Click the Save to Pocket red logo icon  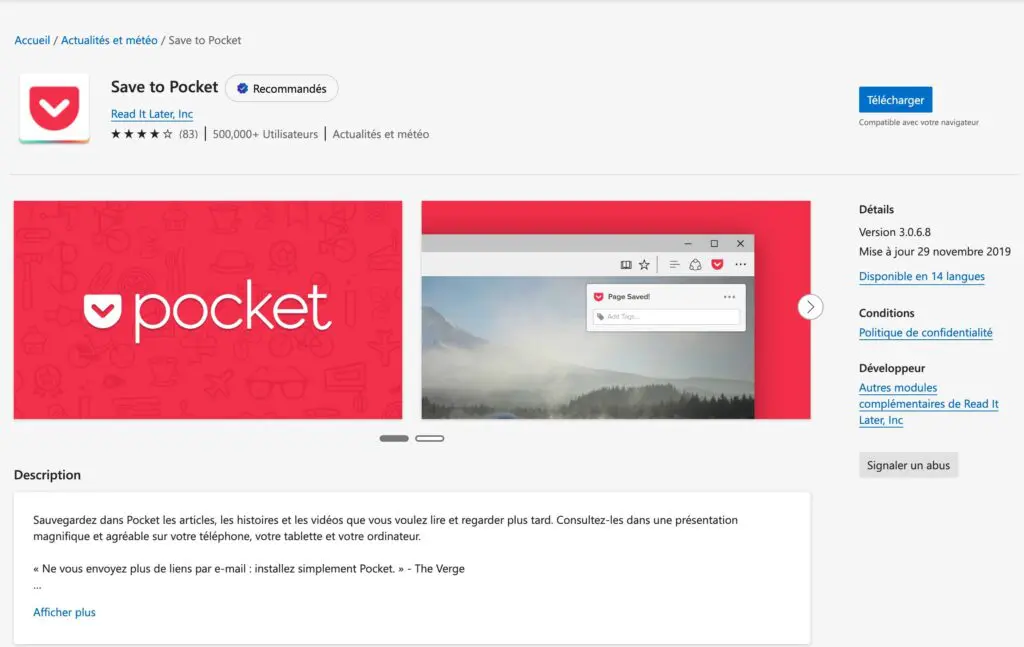[53, 108]
